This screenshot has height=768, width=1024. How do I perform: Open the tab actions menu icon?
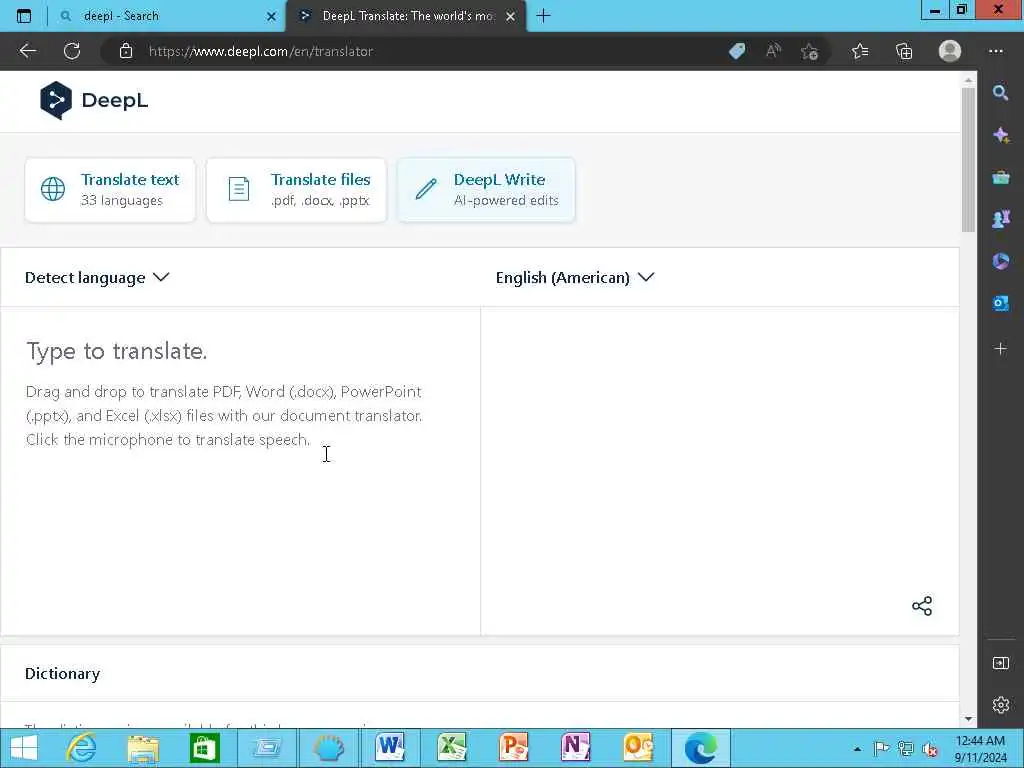pyautogui.click(x=24, y=16)
